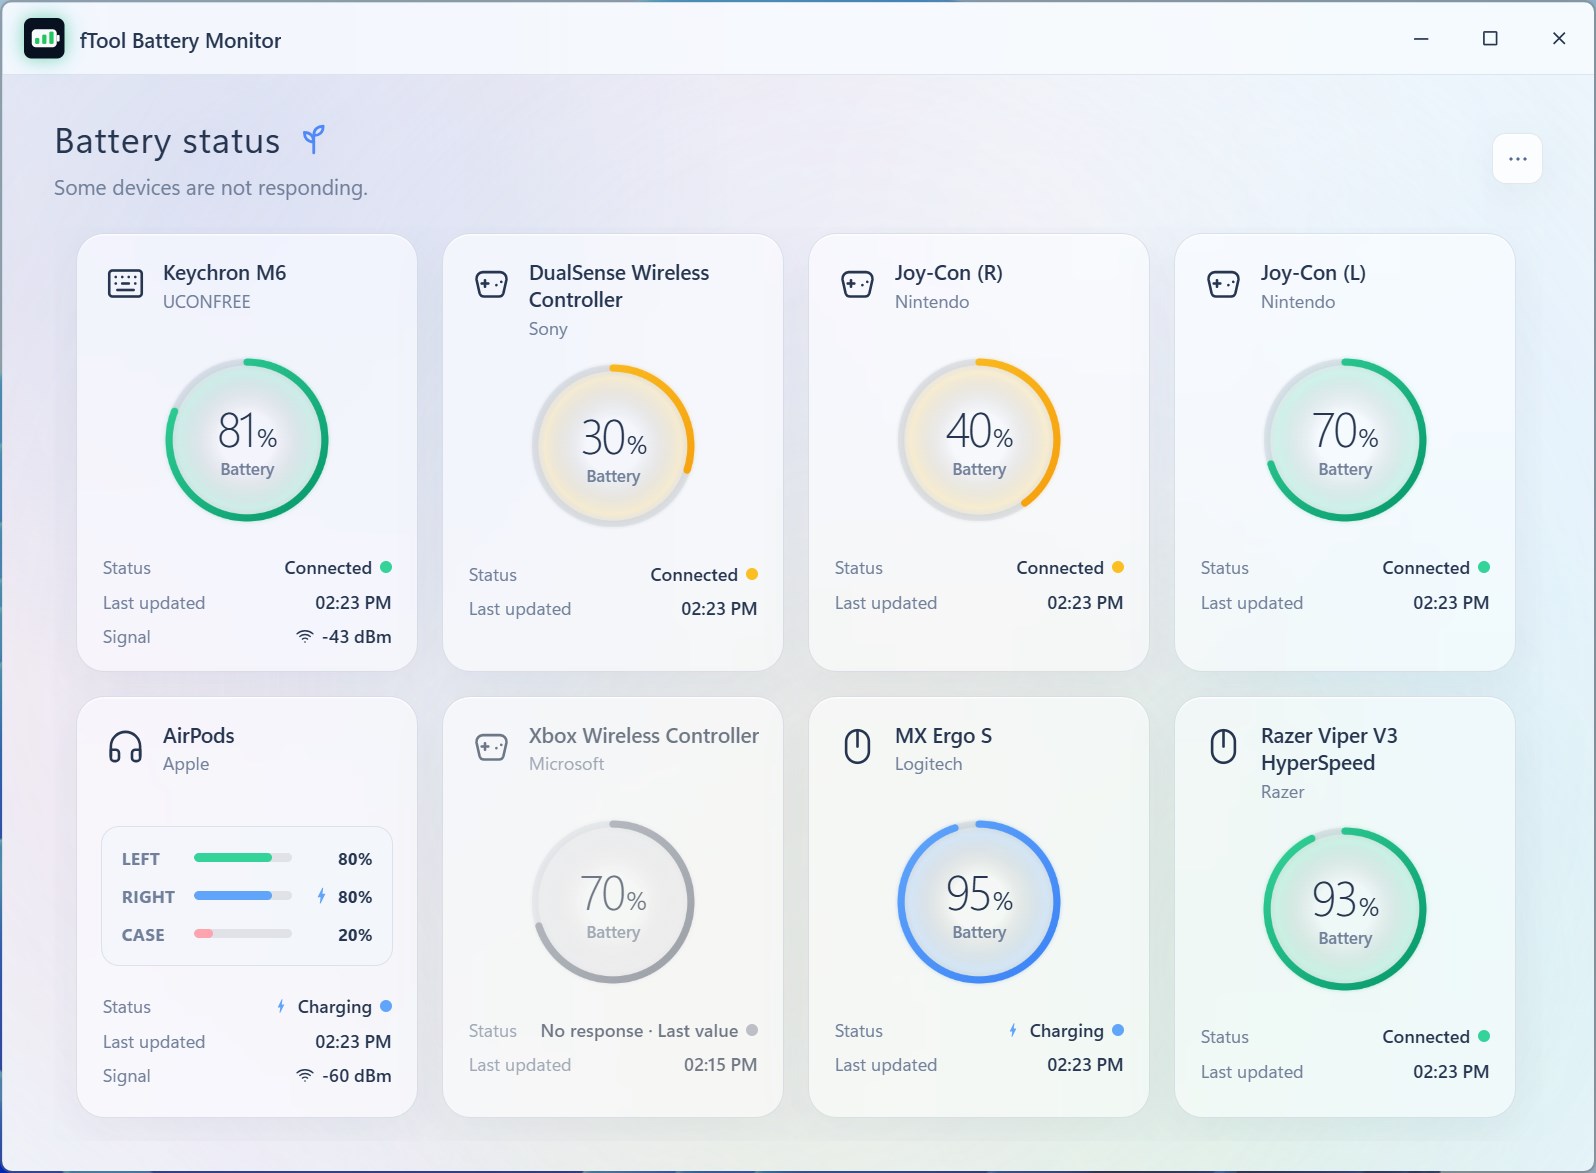Click the UCONFREE manufacturer label
1596x1173 pixels.
[207, 302]
